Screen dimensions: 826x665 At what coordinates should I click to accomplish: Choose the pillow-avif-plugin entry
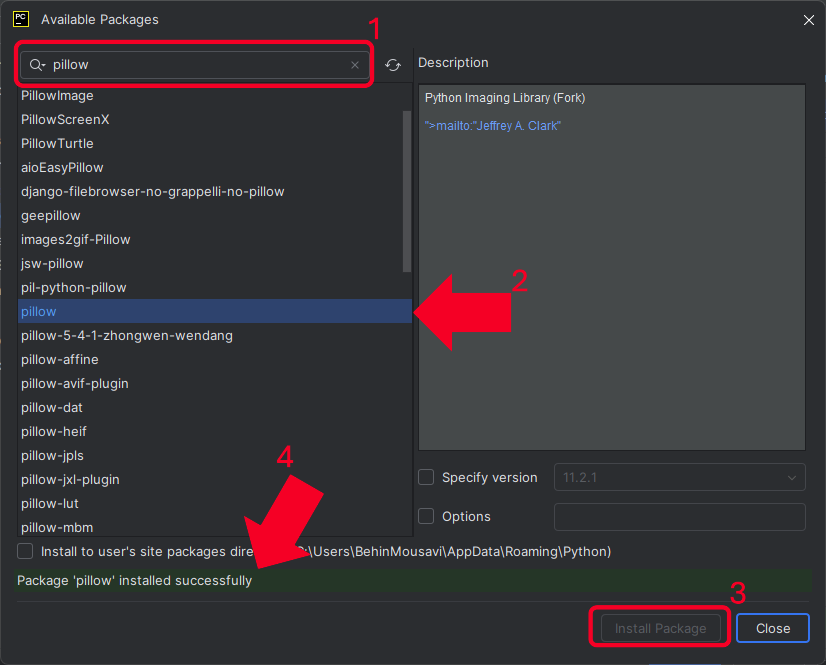tap(75, 384)
